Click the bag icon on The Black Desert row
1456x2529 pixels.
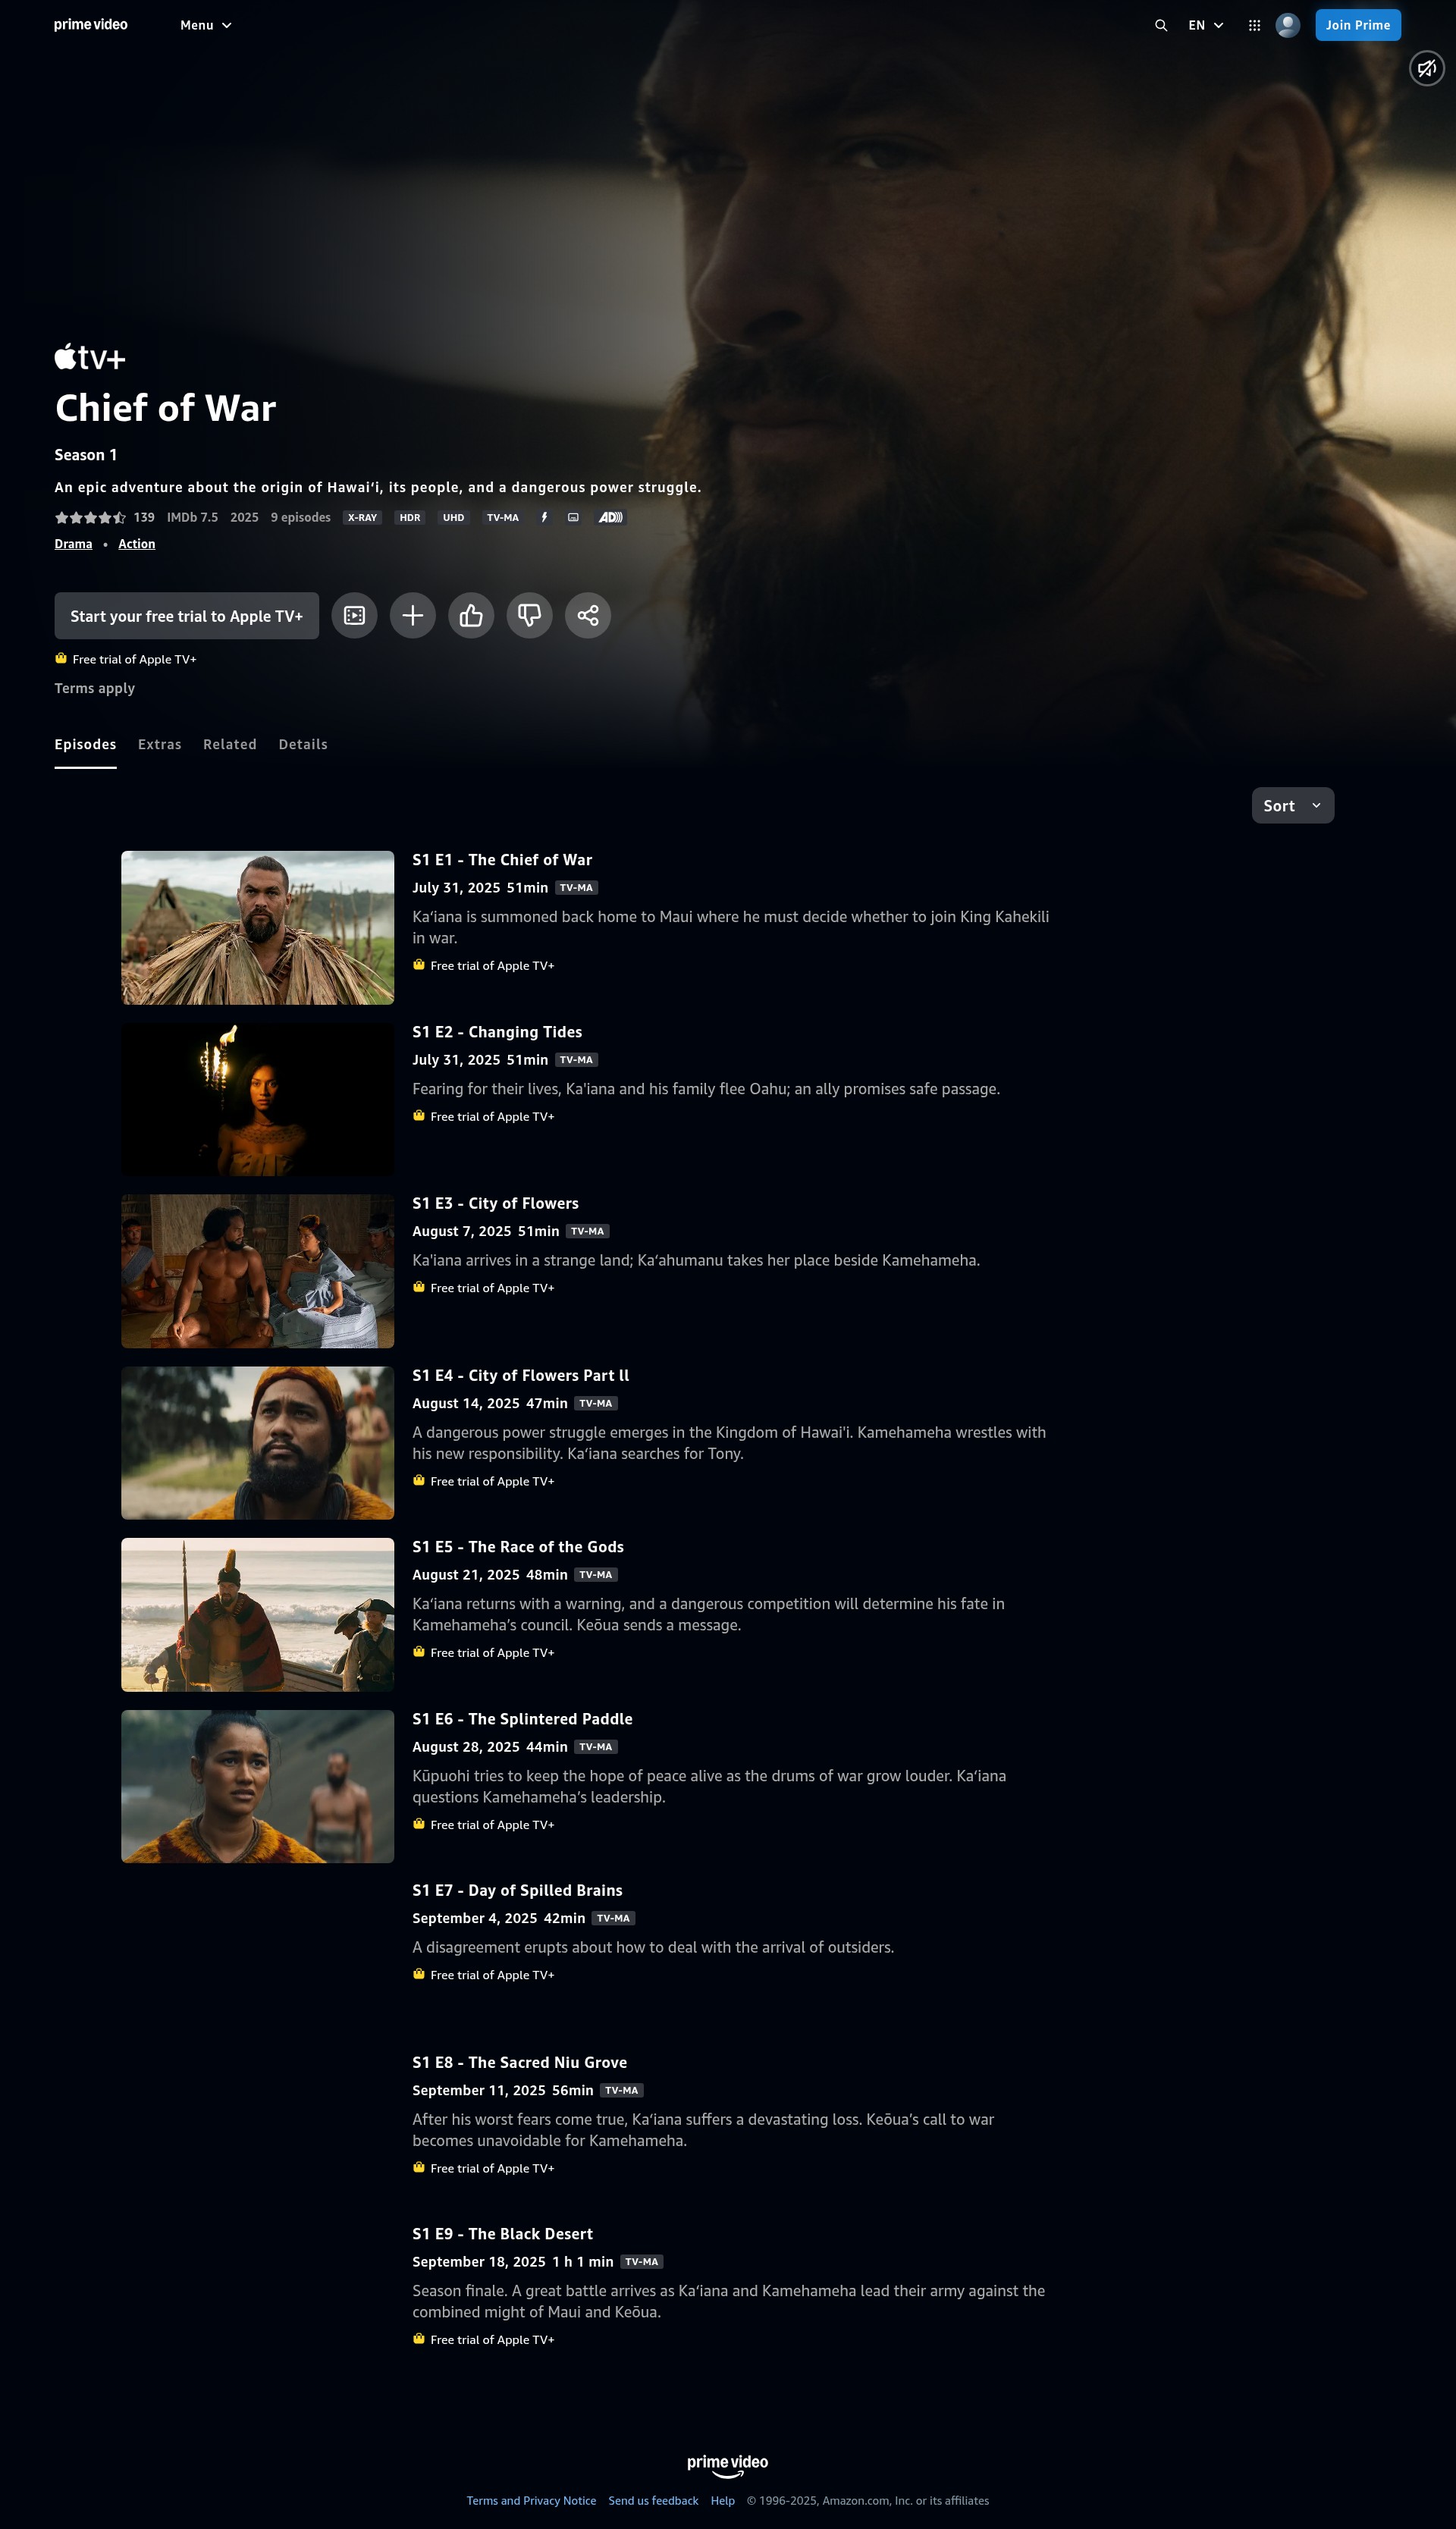(419, 2339)
